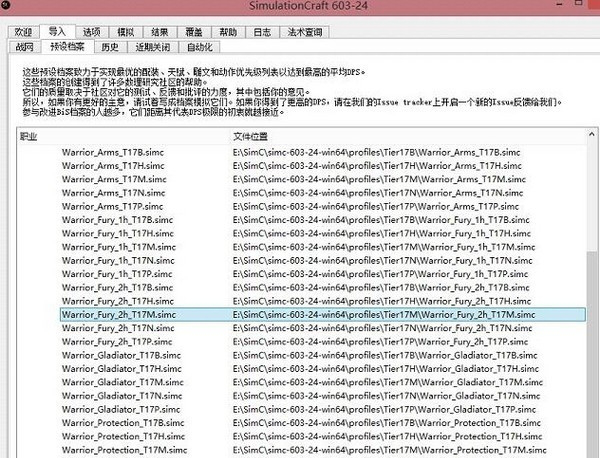This screenshot has width=600, height=476.
Task: Click the scrollbar up arrow of the profile list
Action: (x=592, y=134)
